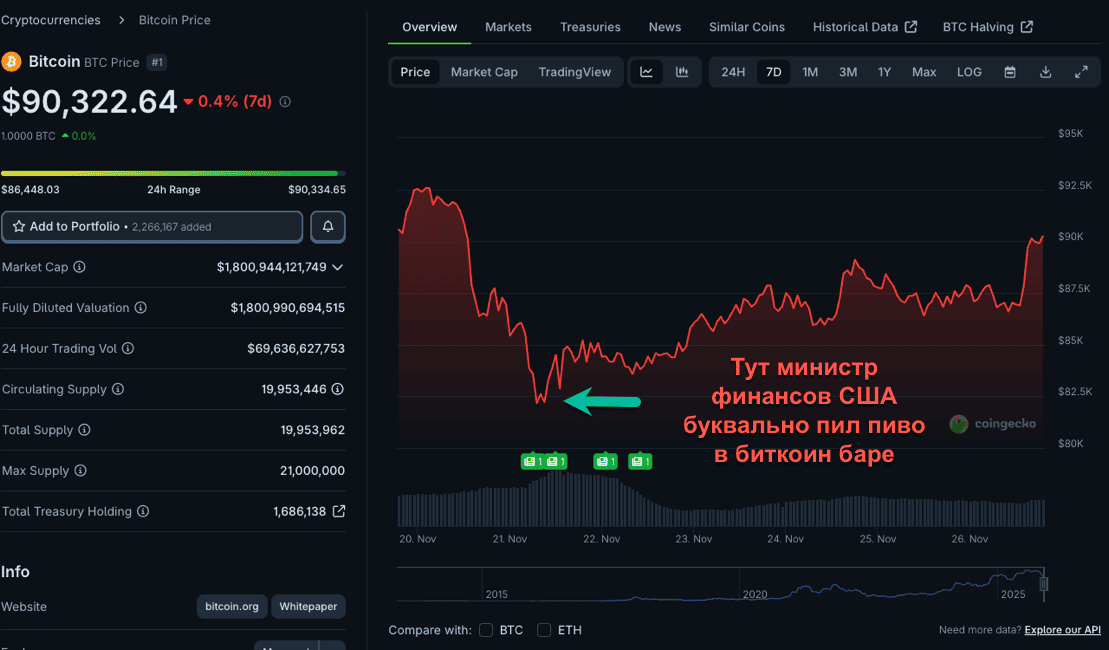Open the calendar date range picker

tap(1010, 72)
